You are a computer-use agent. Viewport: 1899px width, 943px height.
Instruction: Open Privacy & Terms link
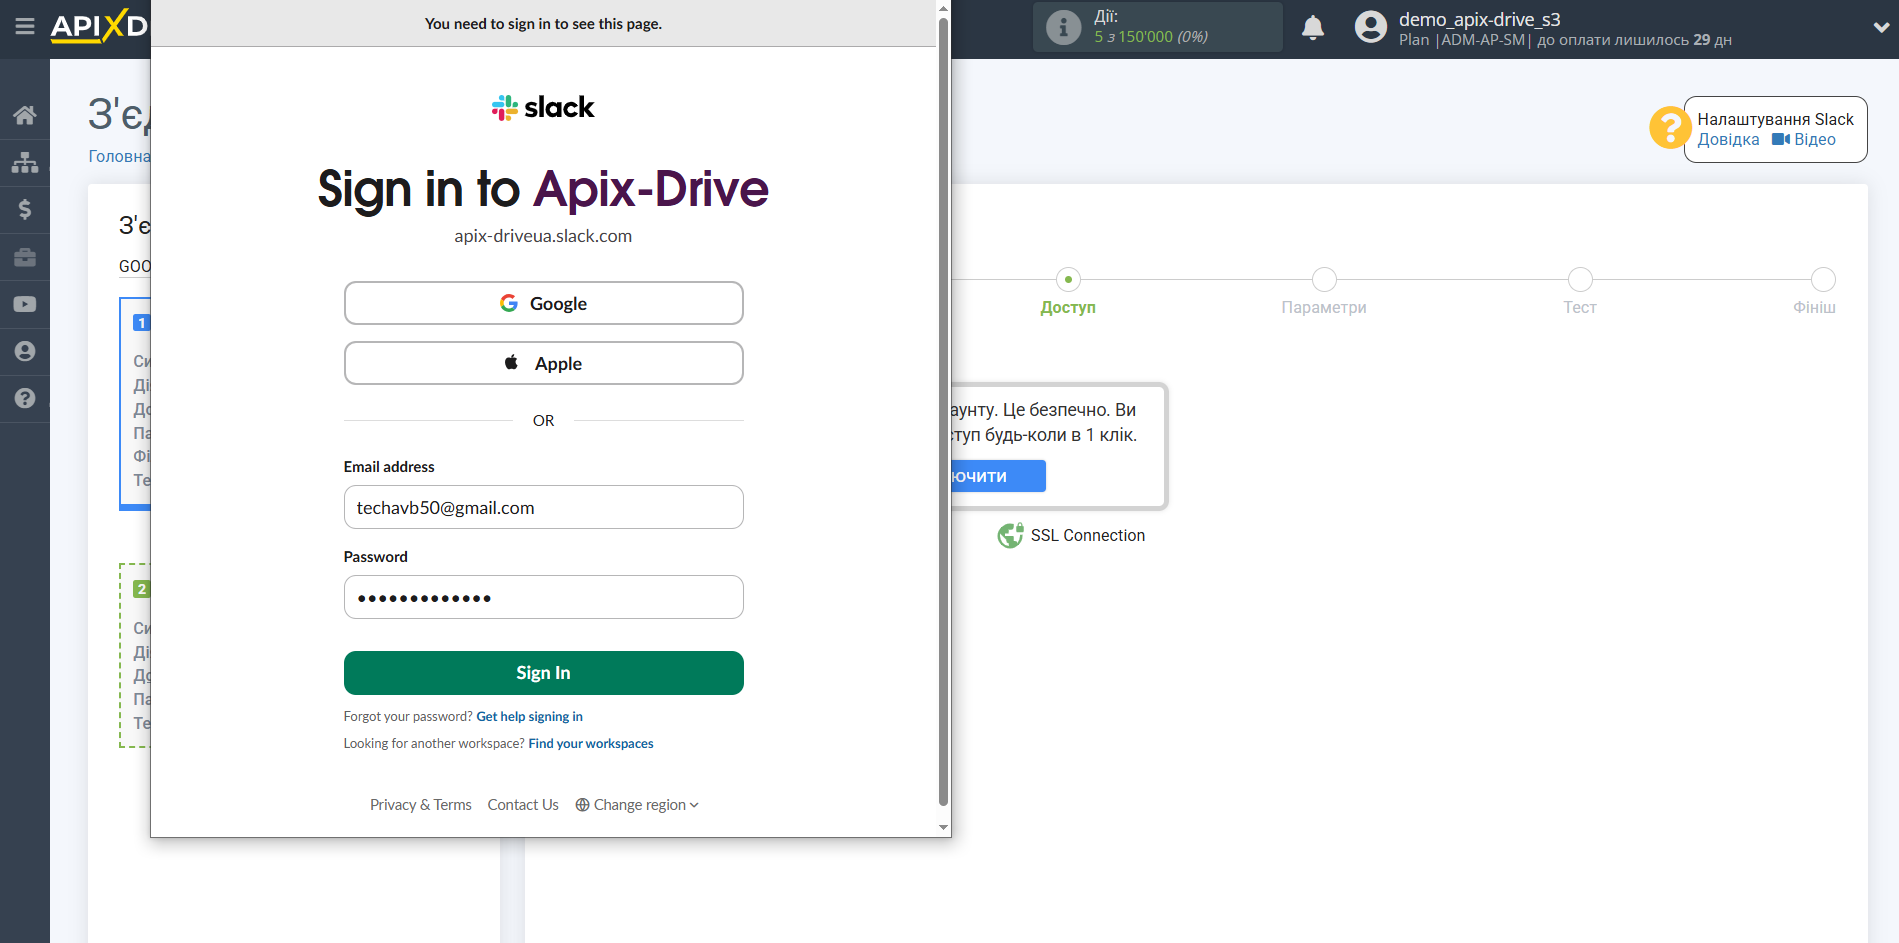pos(420,805)
